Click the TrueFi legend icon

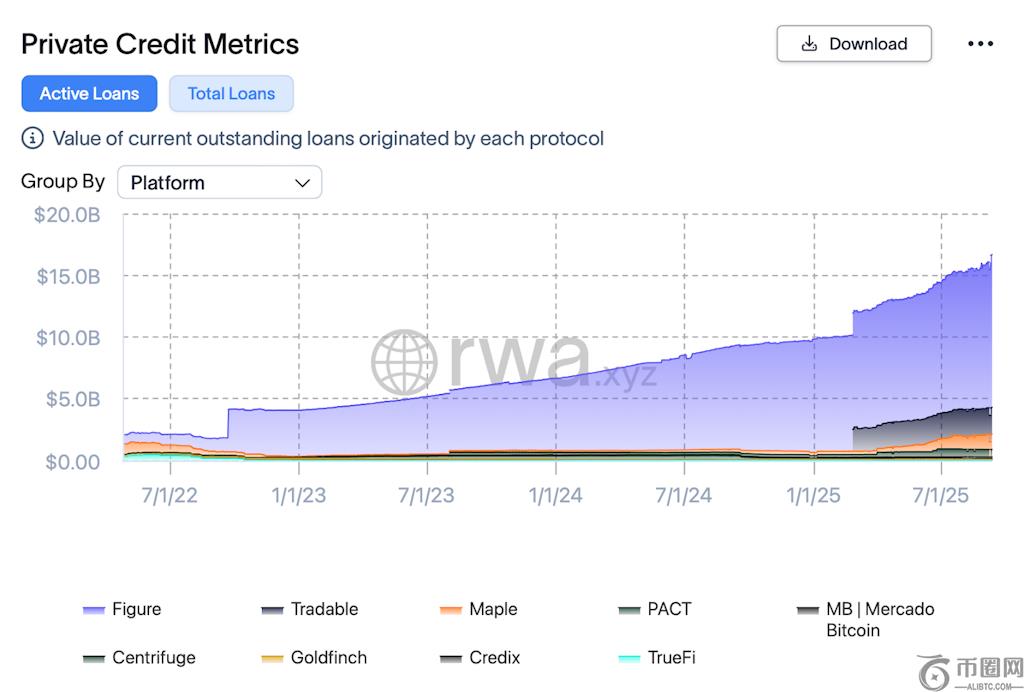click(x=629, y=658)
